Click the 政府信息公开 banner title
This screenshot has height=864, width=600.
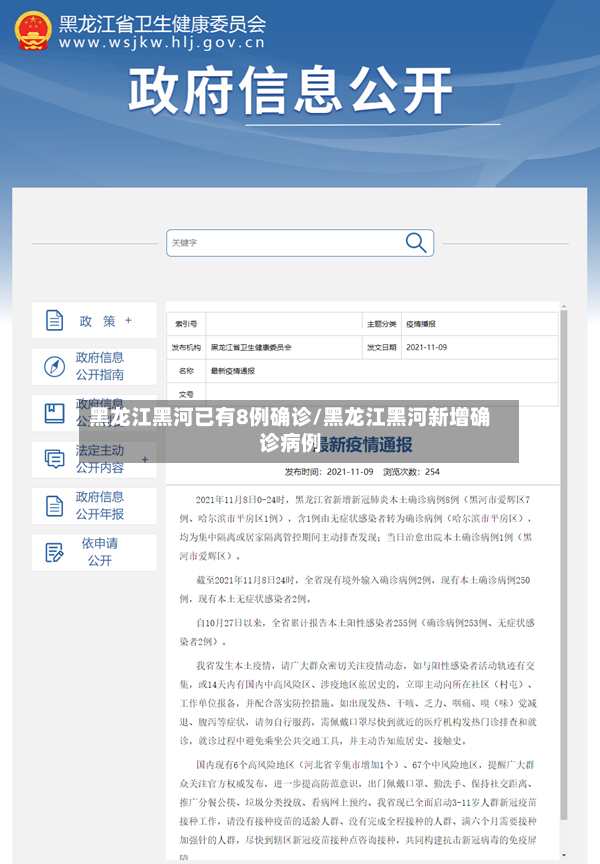click(290, 91)
